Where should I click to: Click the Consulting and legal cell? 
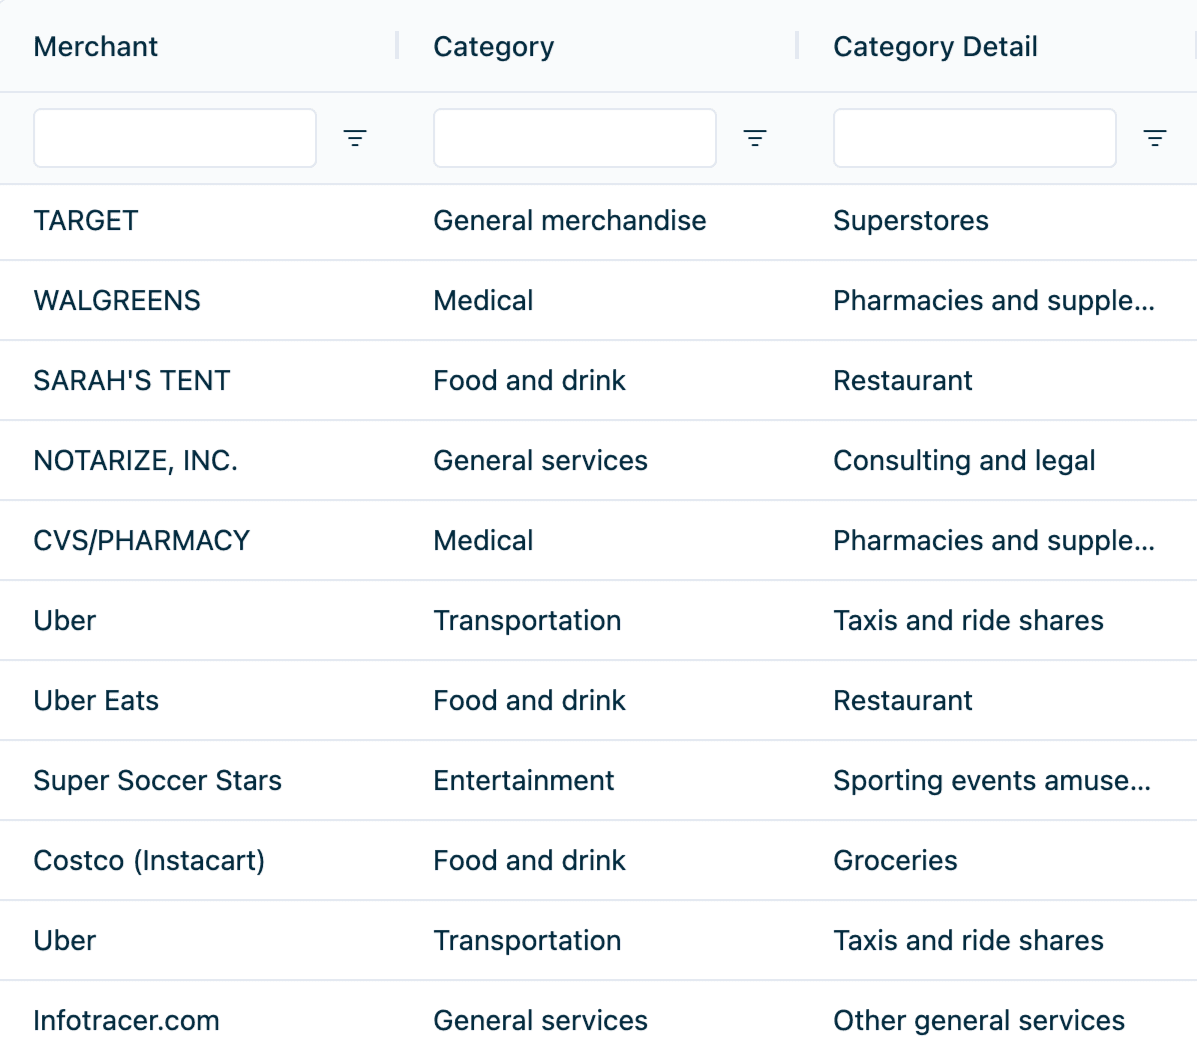pyautogui.click(x=964, y=461)
